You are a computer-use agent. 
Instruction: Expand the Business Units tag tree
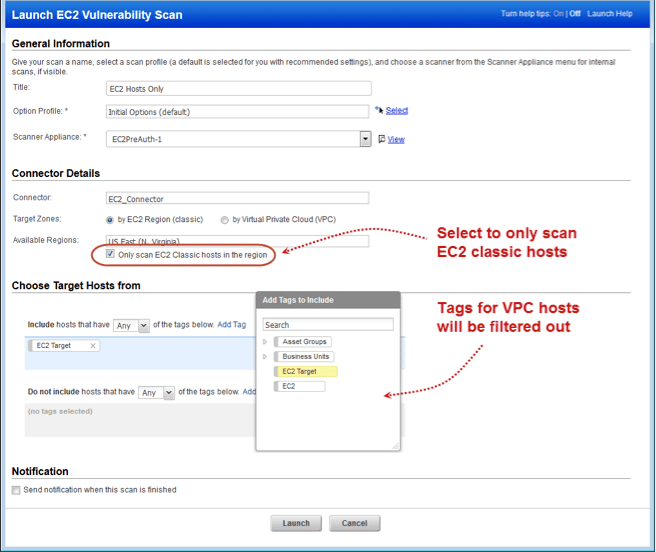265,357
